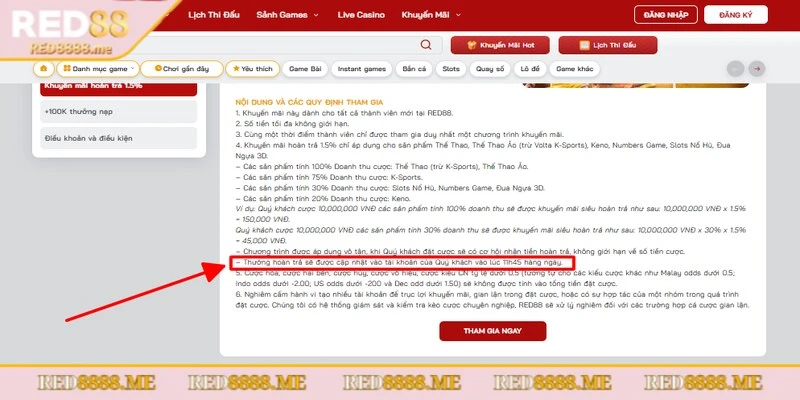The image size is (800, 400).
Task: Open Danh mục game dropdown
Action: (97, 69)
